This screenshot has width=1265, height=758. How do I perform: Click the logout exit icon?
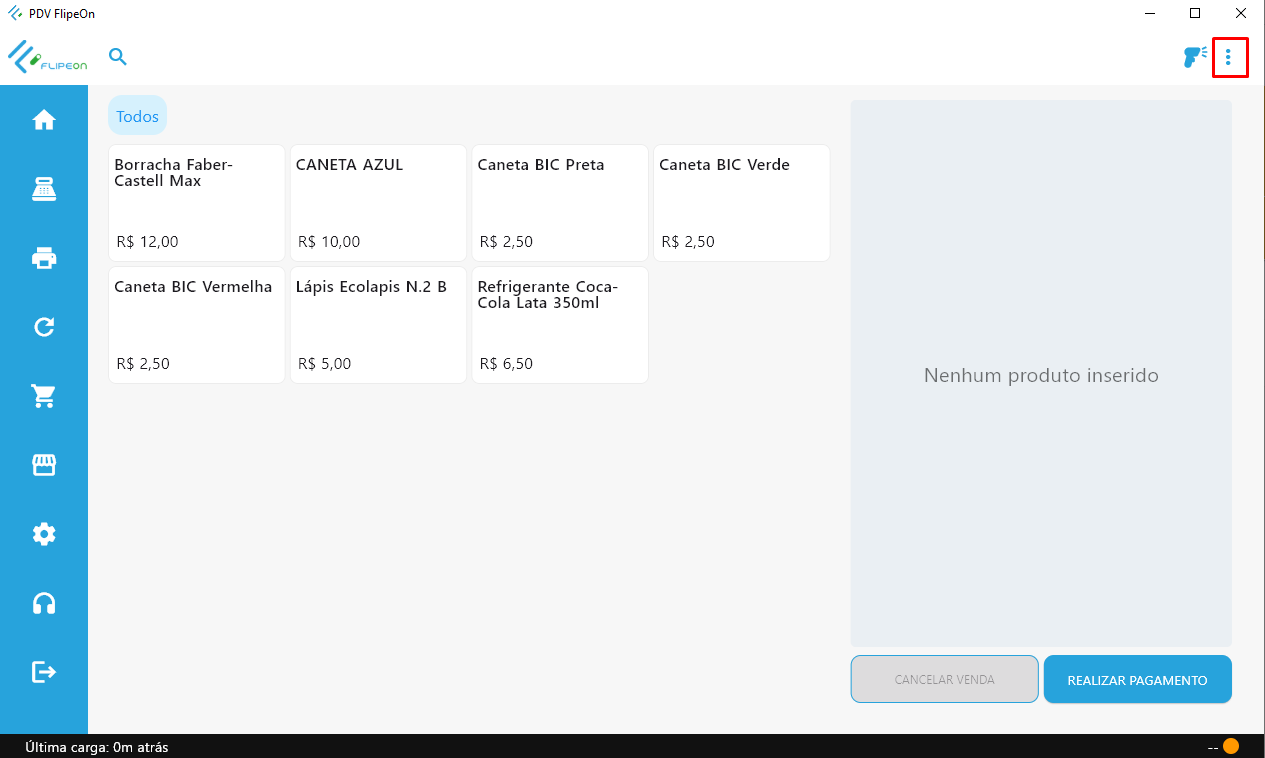click(44, 672)
